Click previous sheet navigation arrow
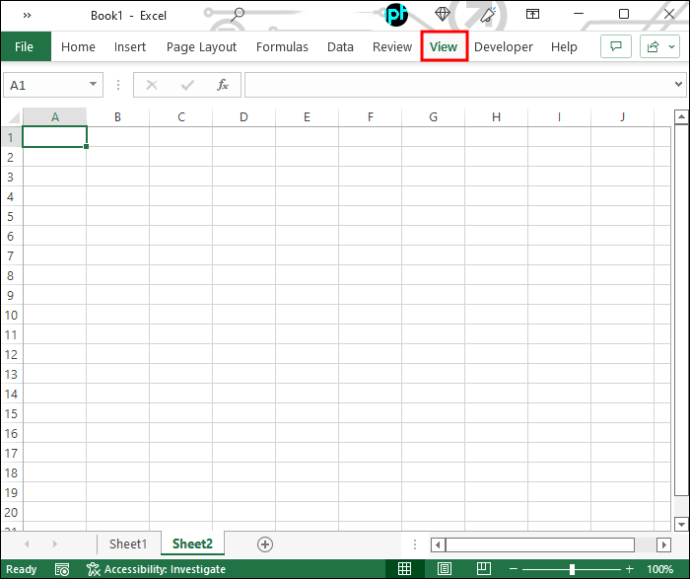 [x=27, y=544]
